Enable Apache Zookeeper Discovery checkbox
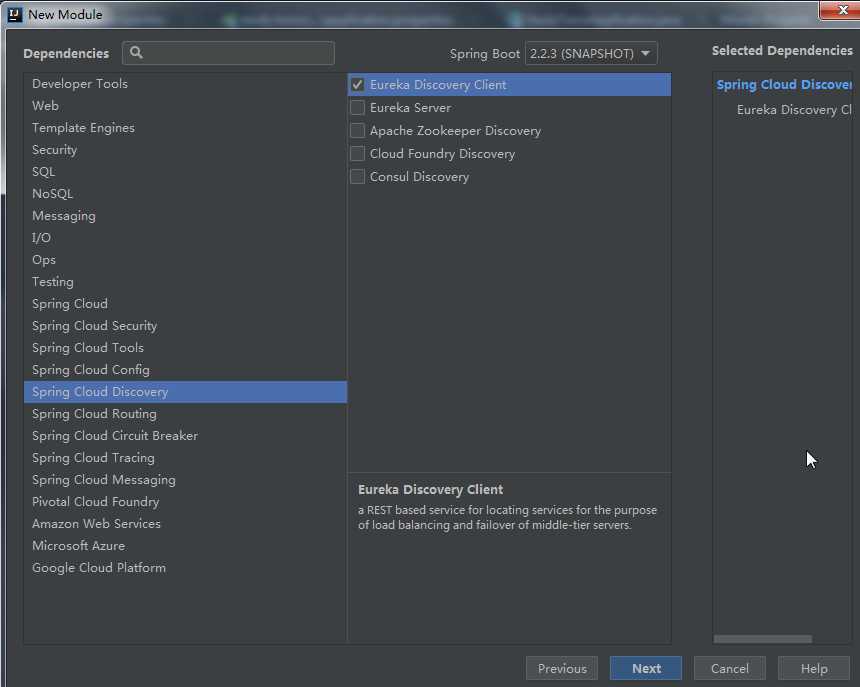The width and height of the screenshot is (860, 687). coord(358,130)
